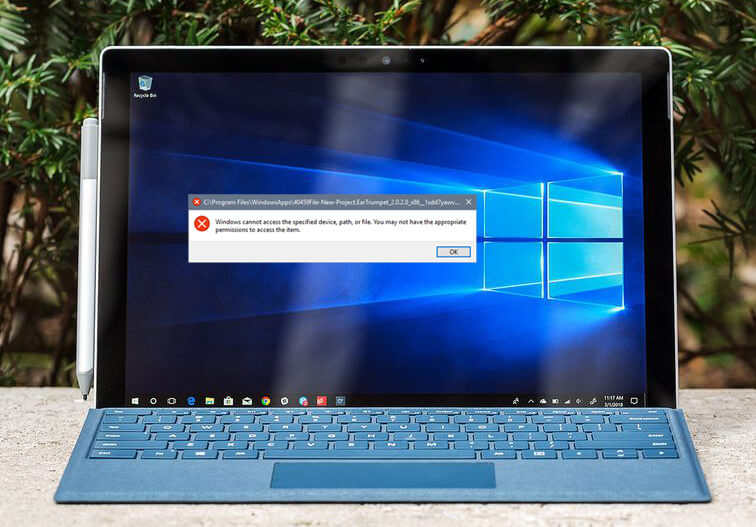756x527 pixels.
Task: Click OK in the error dialog
Action: coord(453,252)
